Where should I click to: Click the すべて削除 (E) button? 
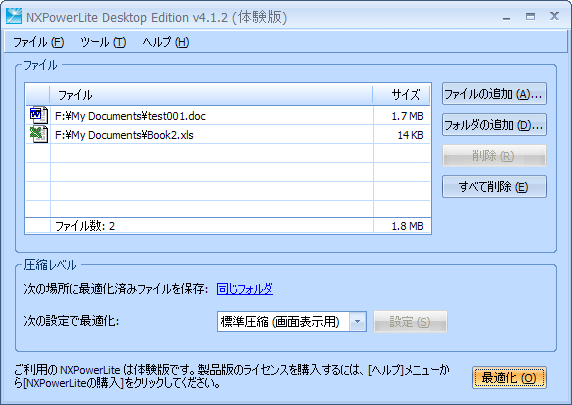tap(494, 187)
